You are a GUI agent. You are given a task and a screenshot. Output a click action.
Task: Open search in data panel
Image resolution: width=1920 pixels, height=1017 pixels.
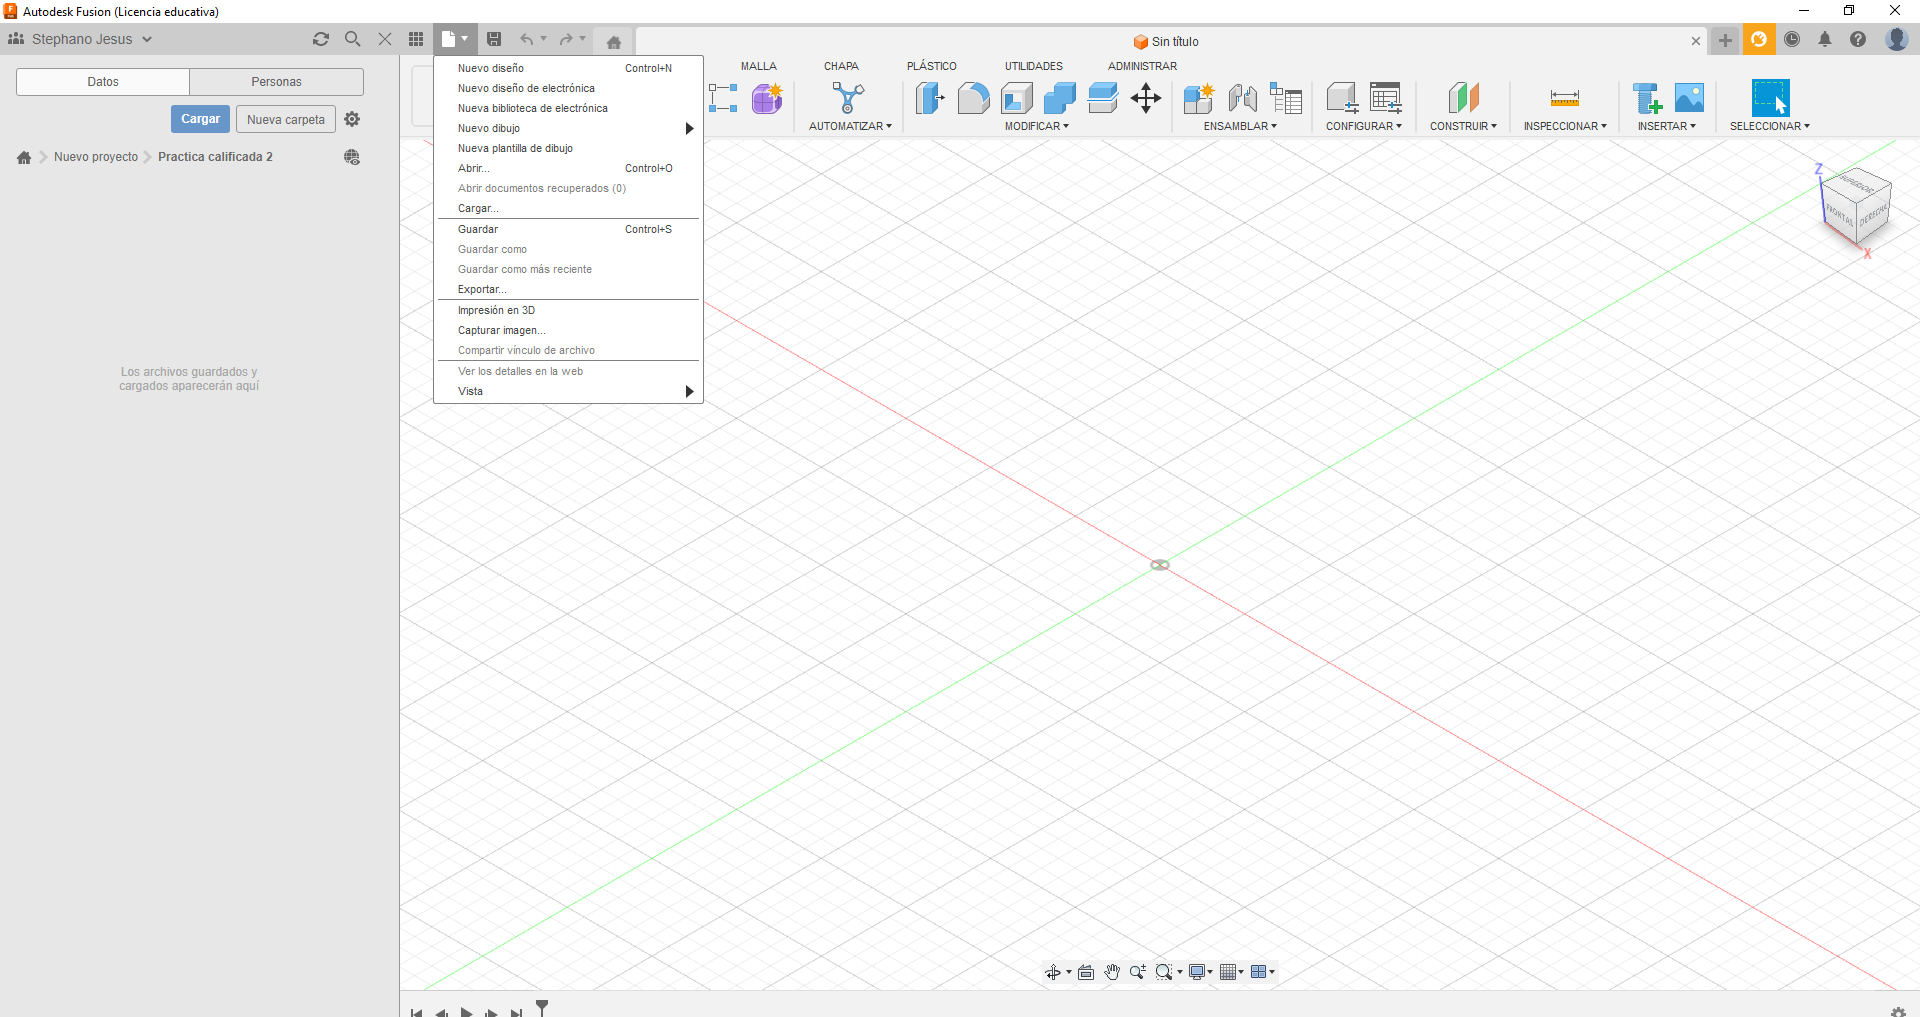352,39
